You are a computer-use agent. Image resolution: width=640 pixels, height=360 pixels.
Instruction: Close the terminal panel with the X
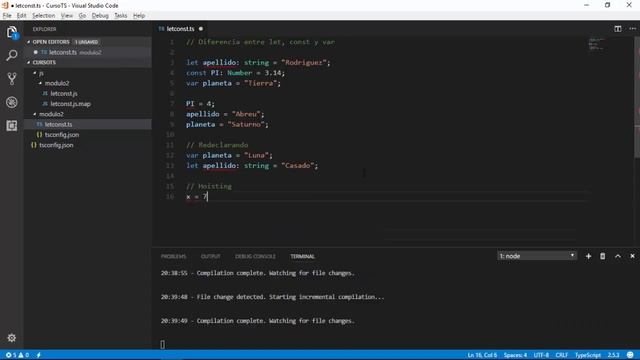click(632, 256)
